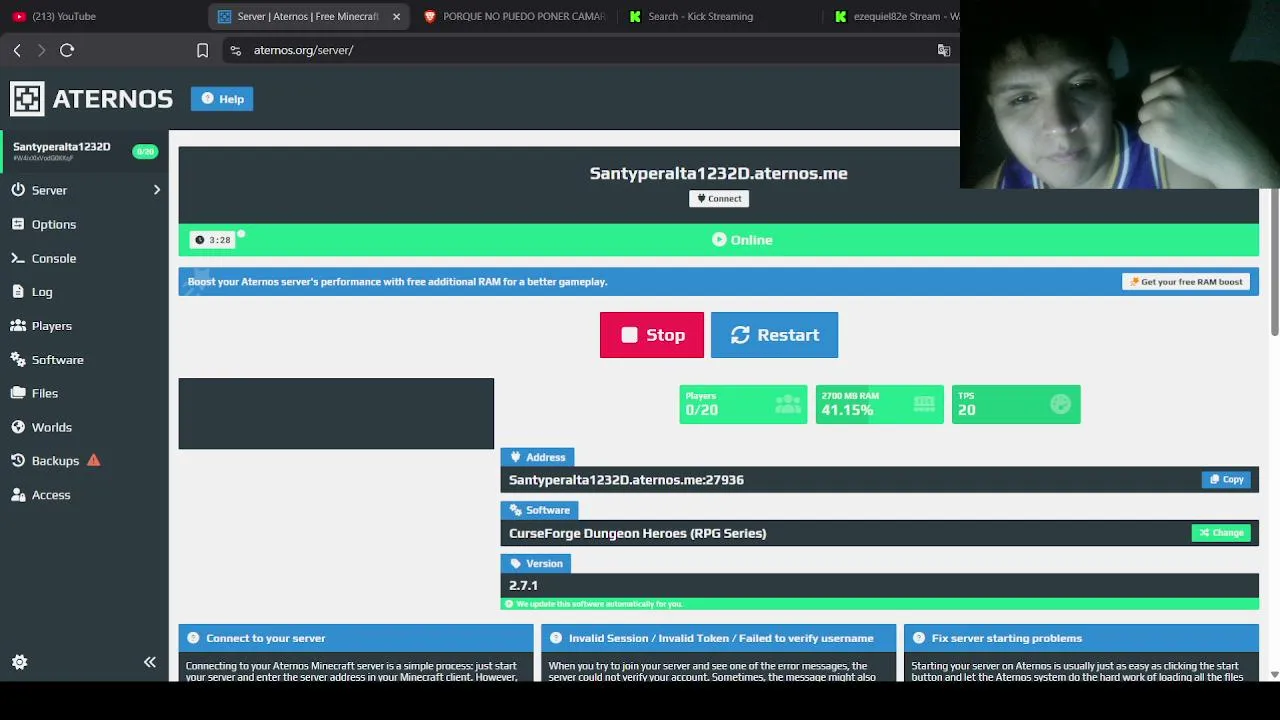This screenshot has width=1280, height=720.
Task: Copy the server address
Action: point(1226,480)
